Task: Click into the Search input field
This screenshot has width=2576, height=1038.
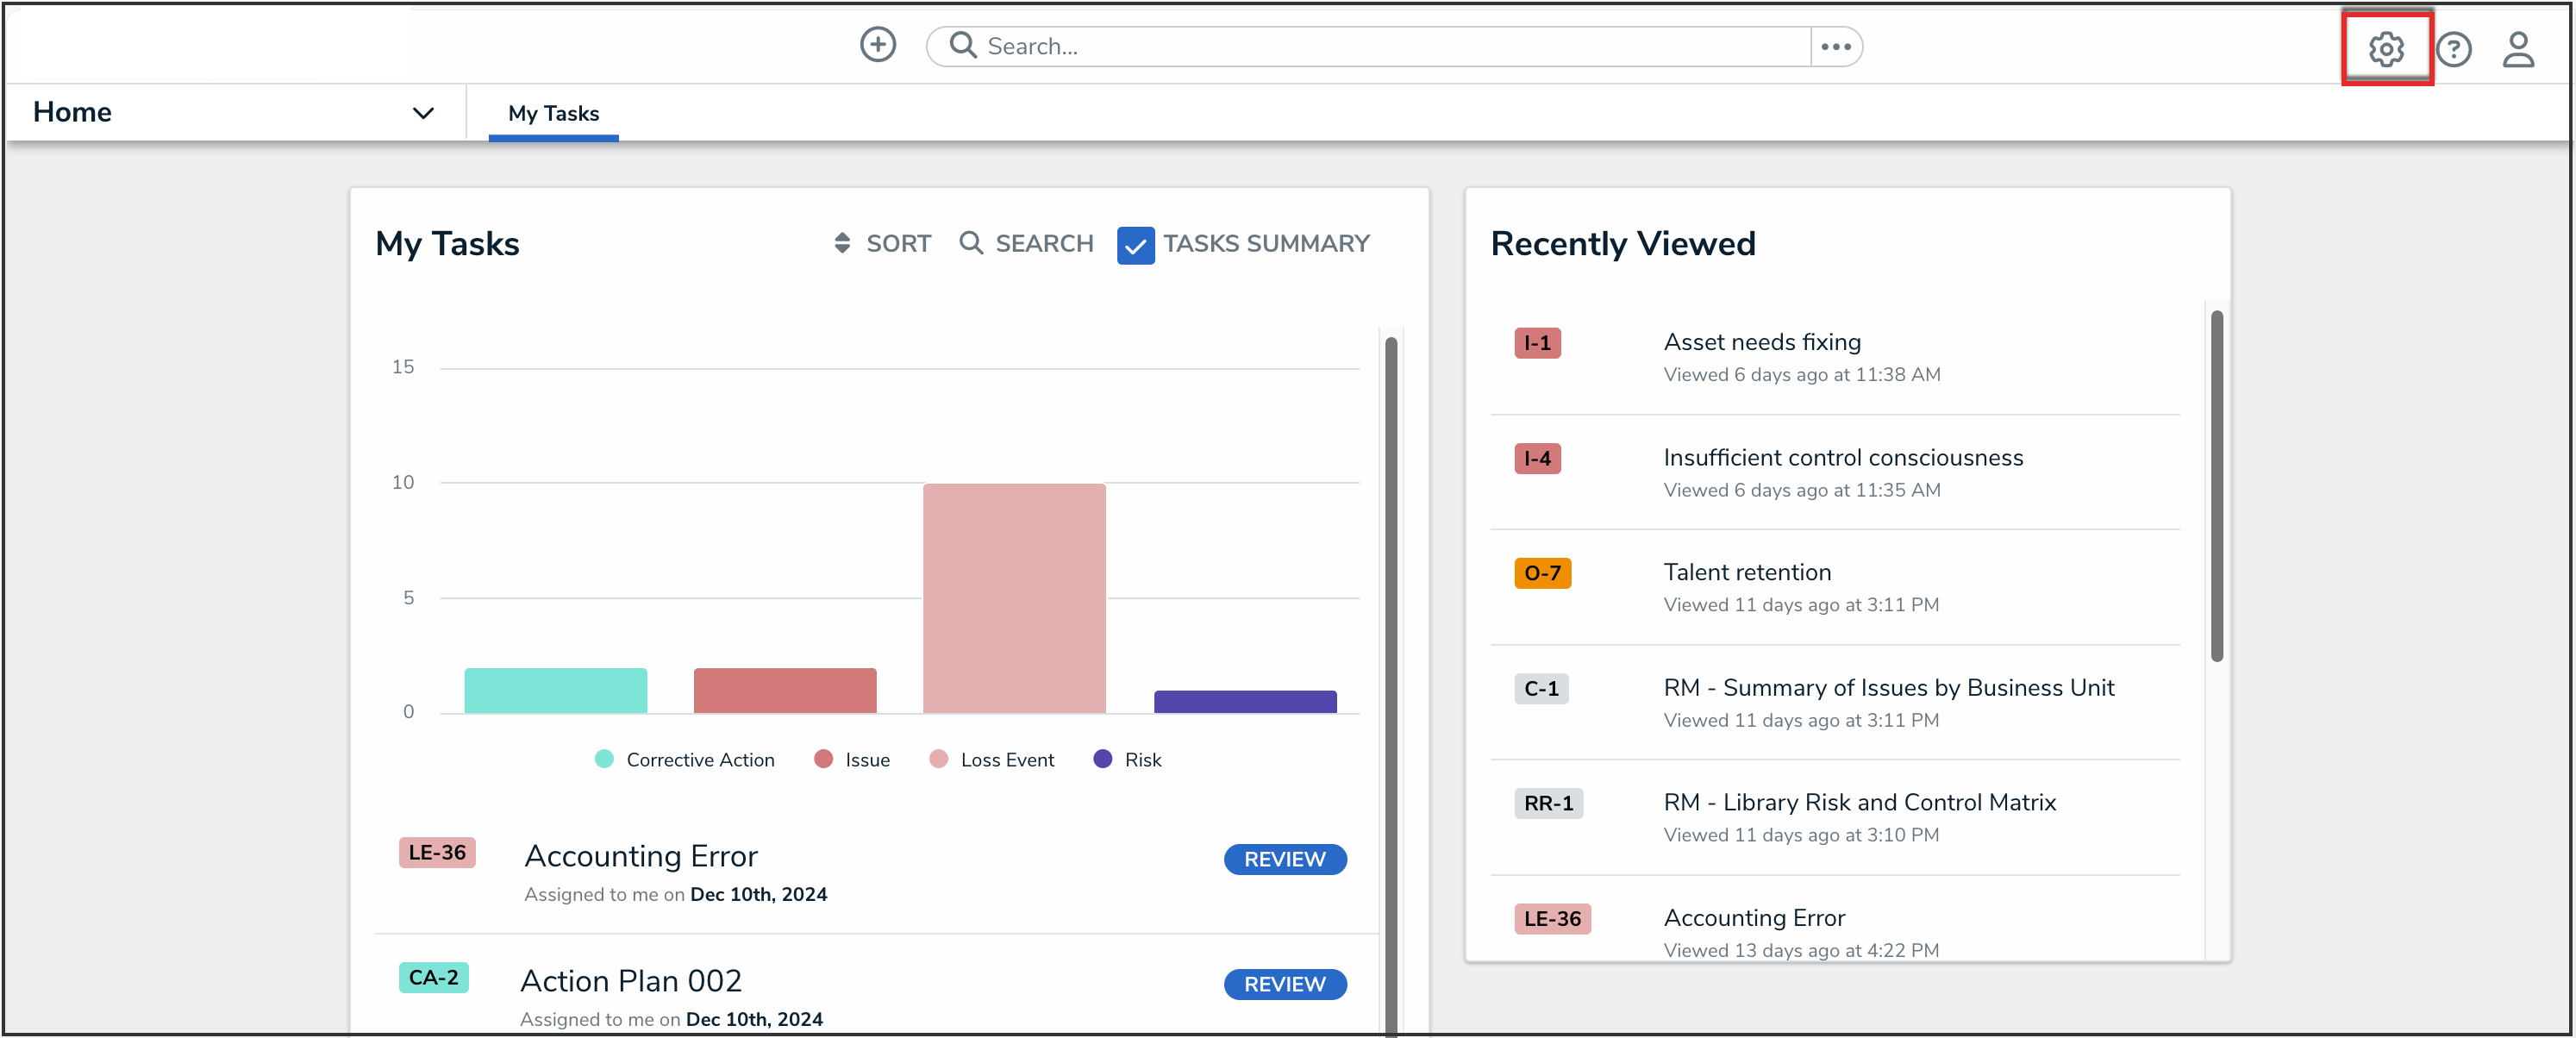Action: coord(1390,46)
